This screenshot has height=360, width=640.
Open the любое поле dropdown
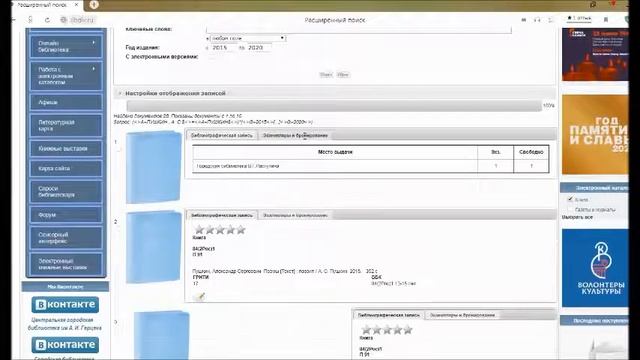[248, 38]
